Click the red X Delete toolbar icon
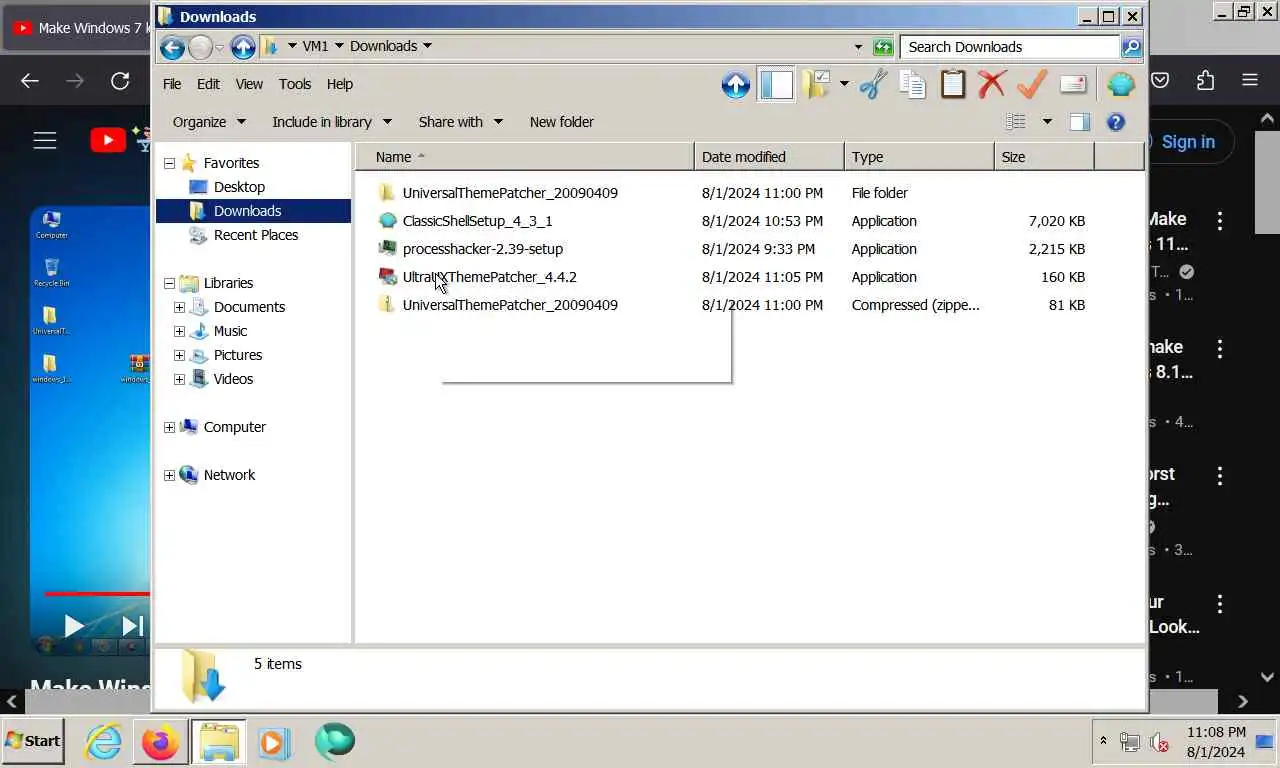The height and width of the screenshot is (768, 1280). pos(992,85)
